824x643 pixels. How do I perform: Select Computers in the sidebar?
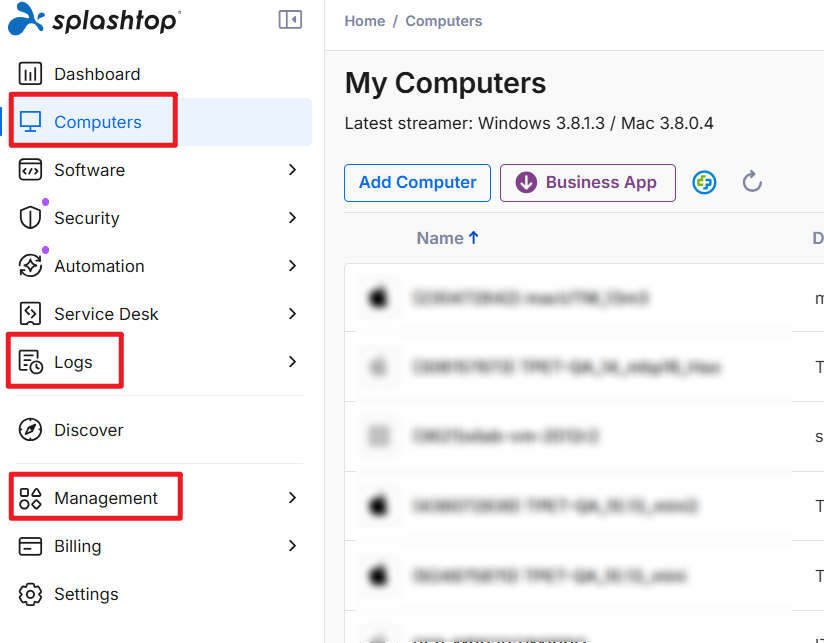click(98, 122)
